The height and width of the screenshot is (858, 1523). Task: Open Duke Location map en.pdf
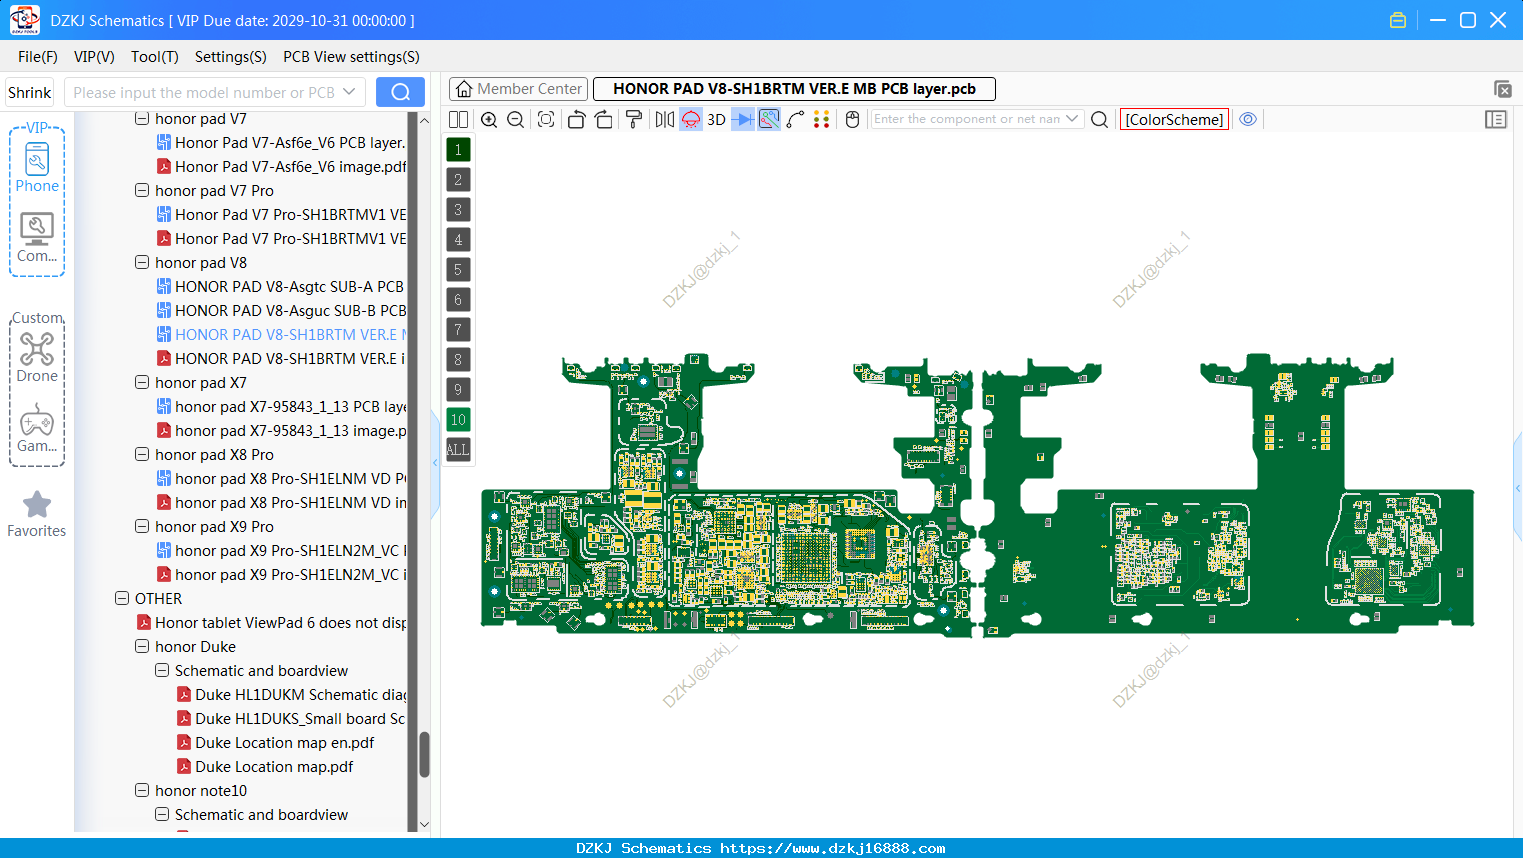(x=275, y=742)
